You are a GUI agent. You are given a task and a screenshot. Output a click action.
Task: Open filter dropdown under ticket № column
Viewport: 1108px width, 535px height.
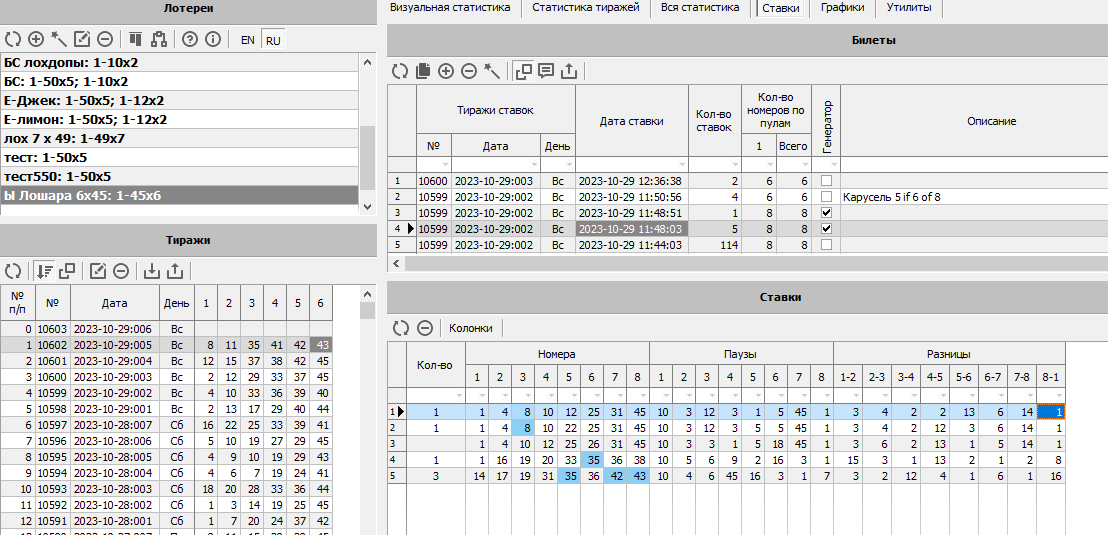point(444,165)
